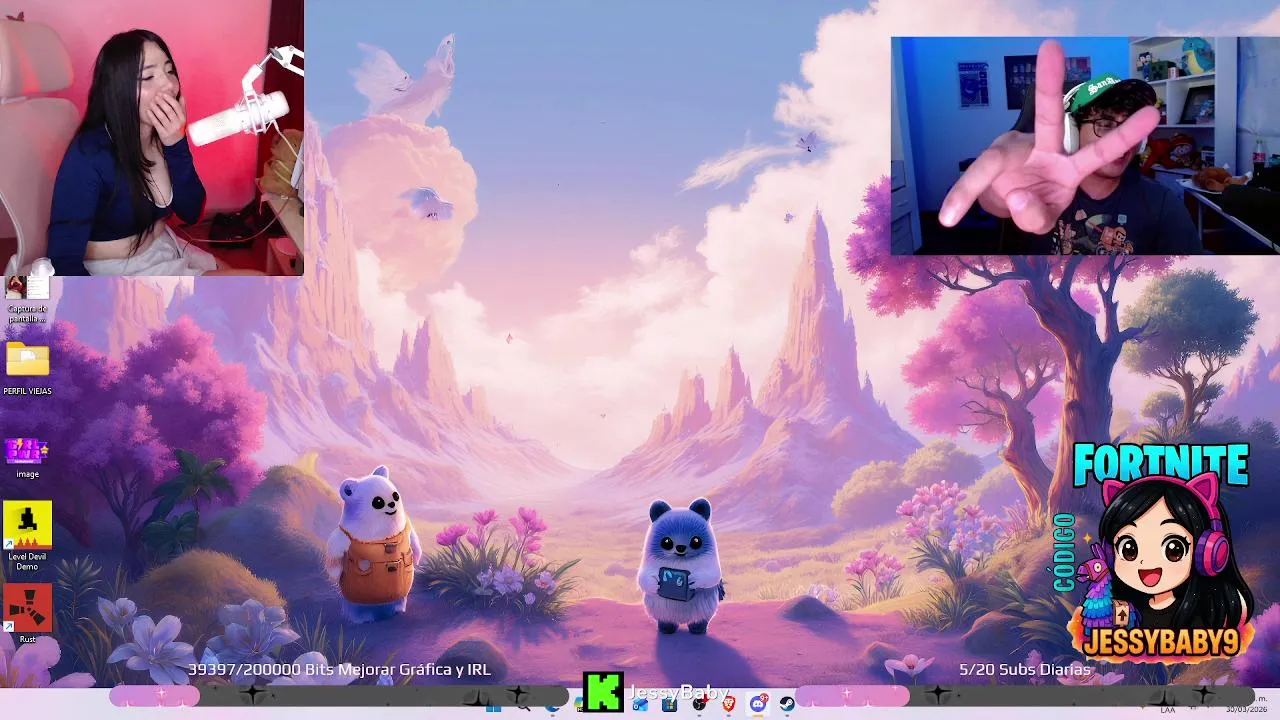Click the green Kick K logo

603,691
